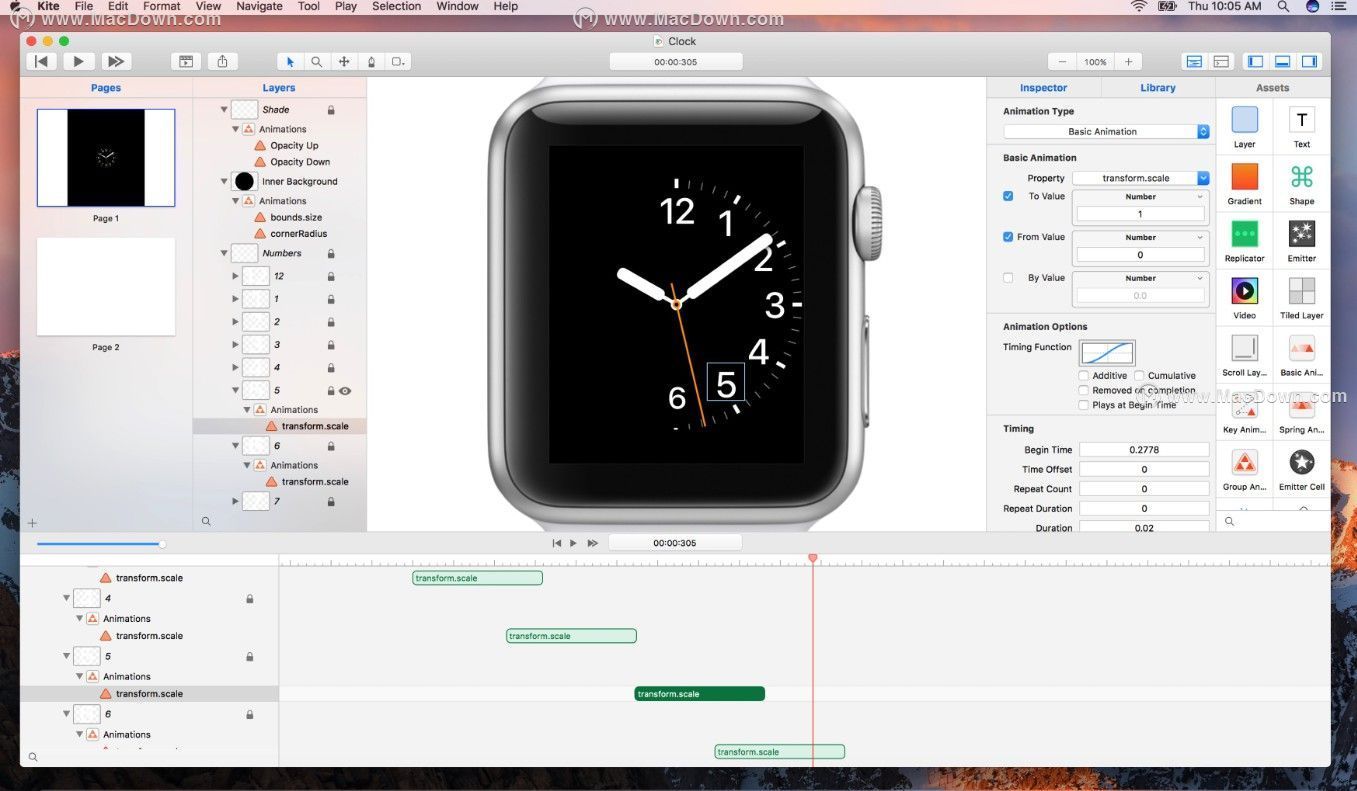
Task: Collapse layer 4 in timeline list
Action: coord(67,598)
